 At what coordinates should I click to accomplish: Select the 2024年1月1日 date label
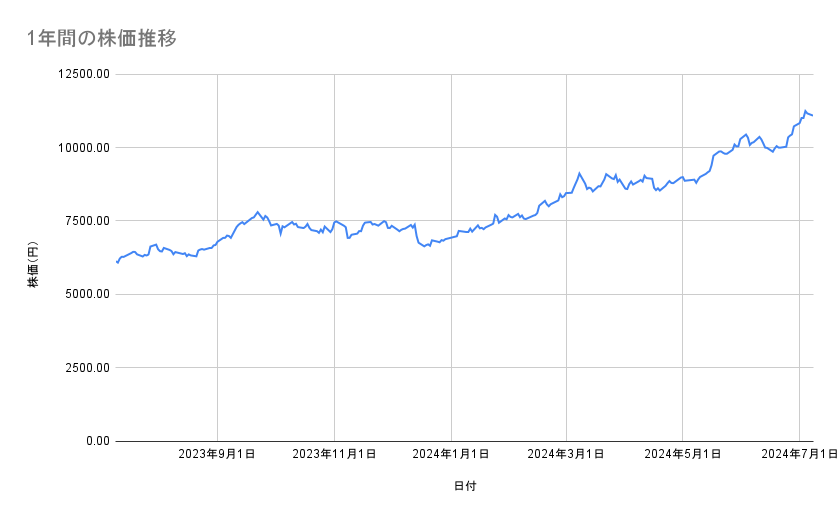point(451,454)
